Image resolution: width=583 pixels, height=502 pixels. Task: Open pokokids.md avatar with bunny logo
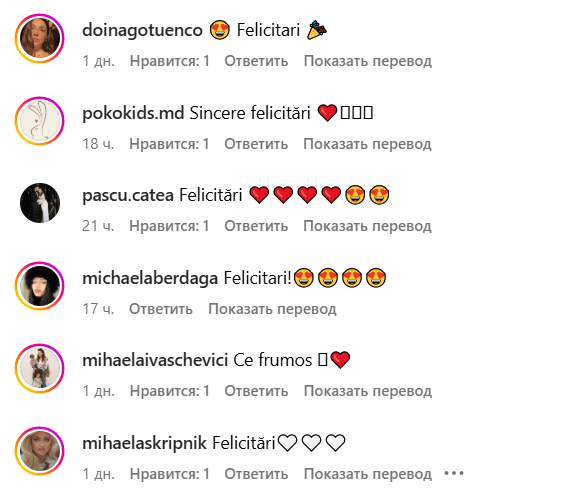pyautogui.click(x=40, y=121)
